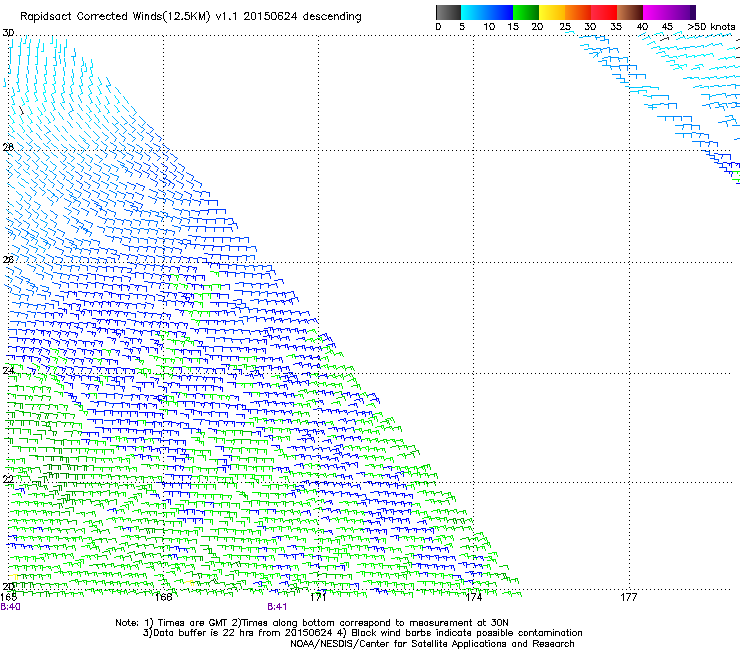The image size is (740, 650).
Task: Click the brown 35-40 knots color band
Action: (630, 12)
